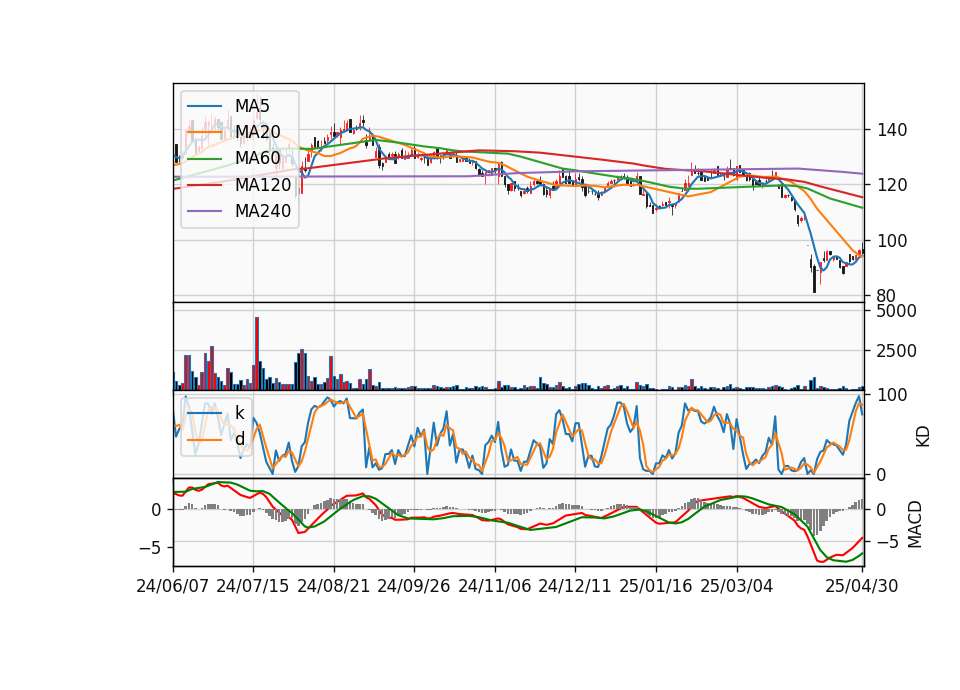The height and width of the screenshot is (690, 960).
Task: Click the MA120 legend label
Action: (x=263, y=185)
